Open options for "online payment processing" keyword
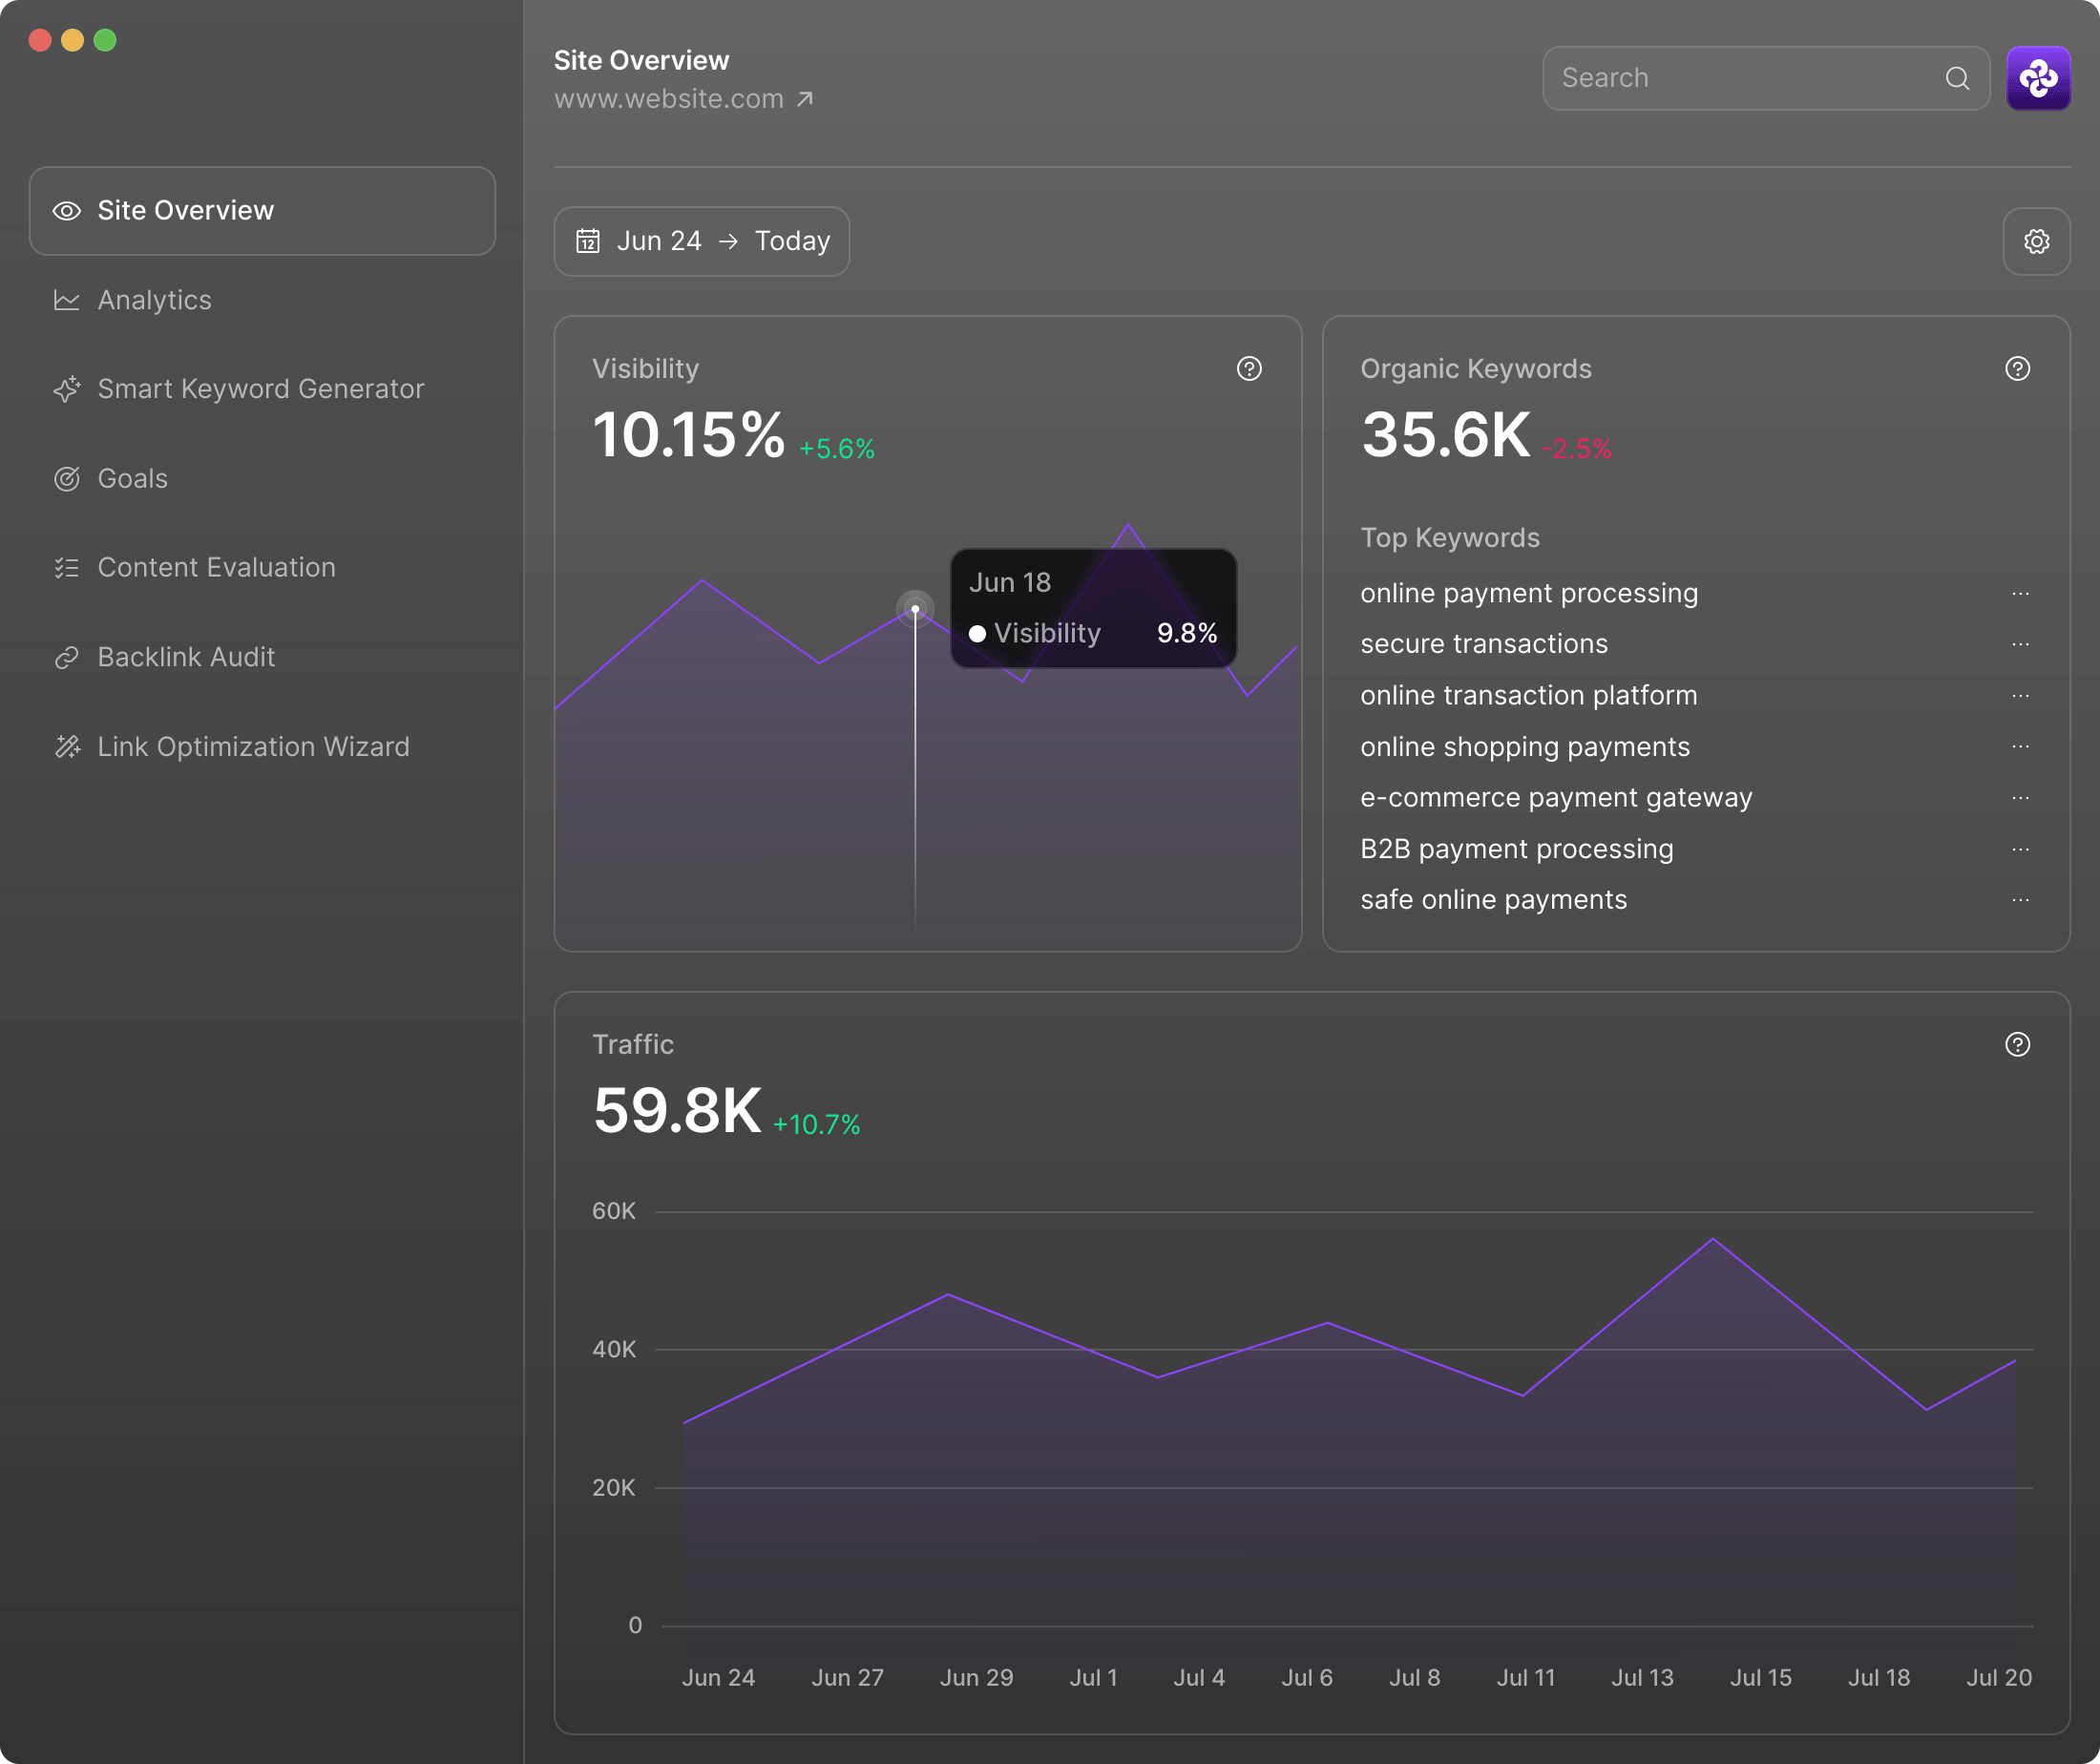Viewport: 2100px width, 1764px height. pyautogui.click(x=2019, y=594)
